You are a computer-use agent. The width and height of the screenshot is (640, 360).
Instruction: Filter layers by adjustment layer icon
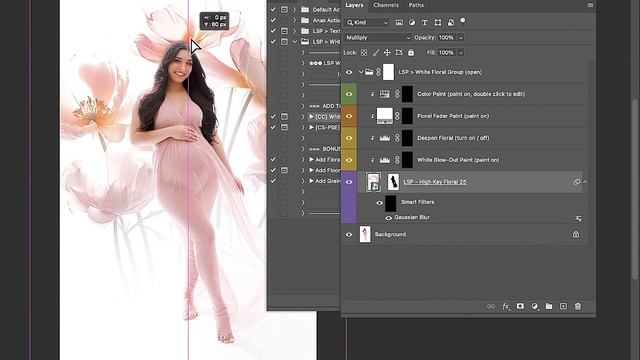412,22
